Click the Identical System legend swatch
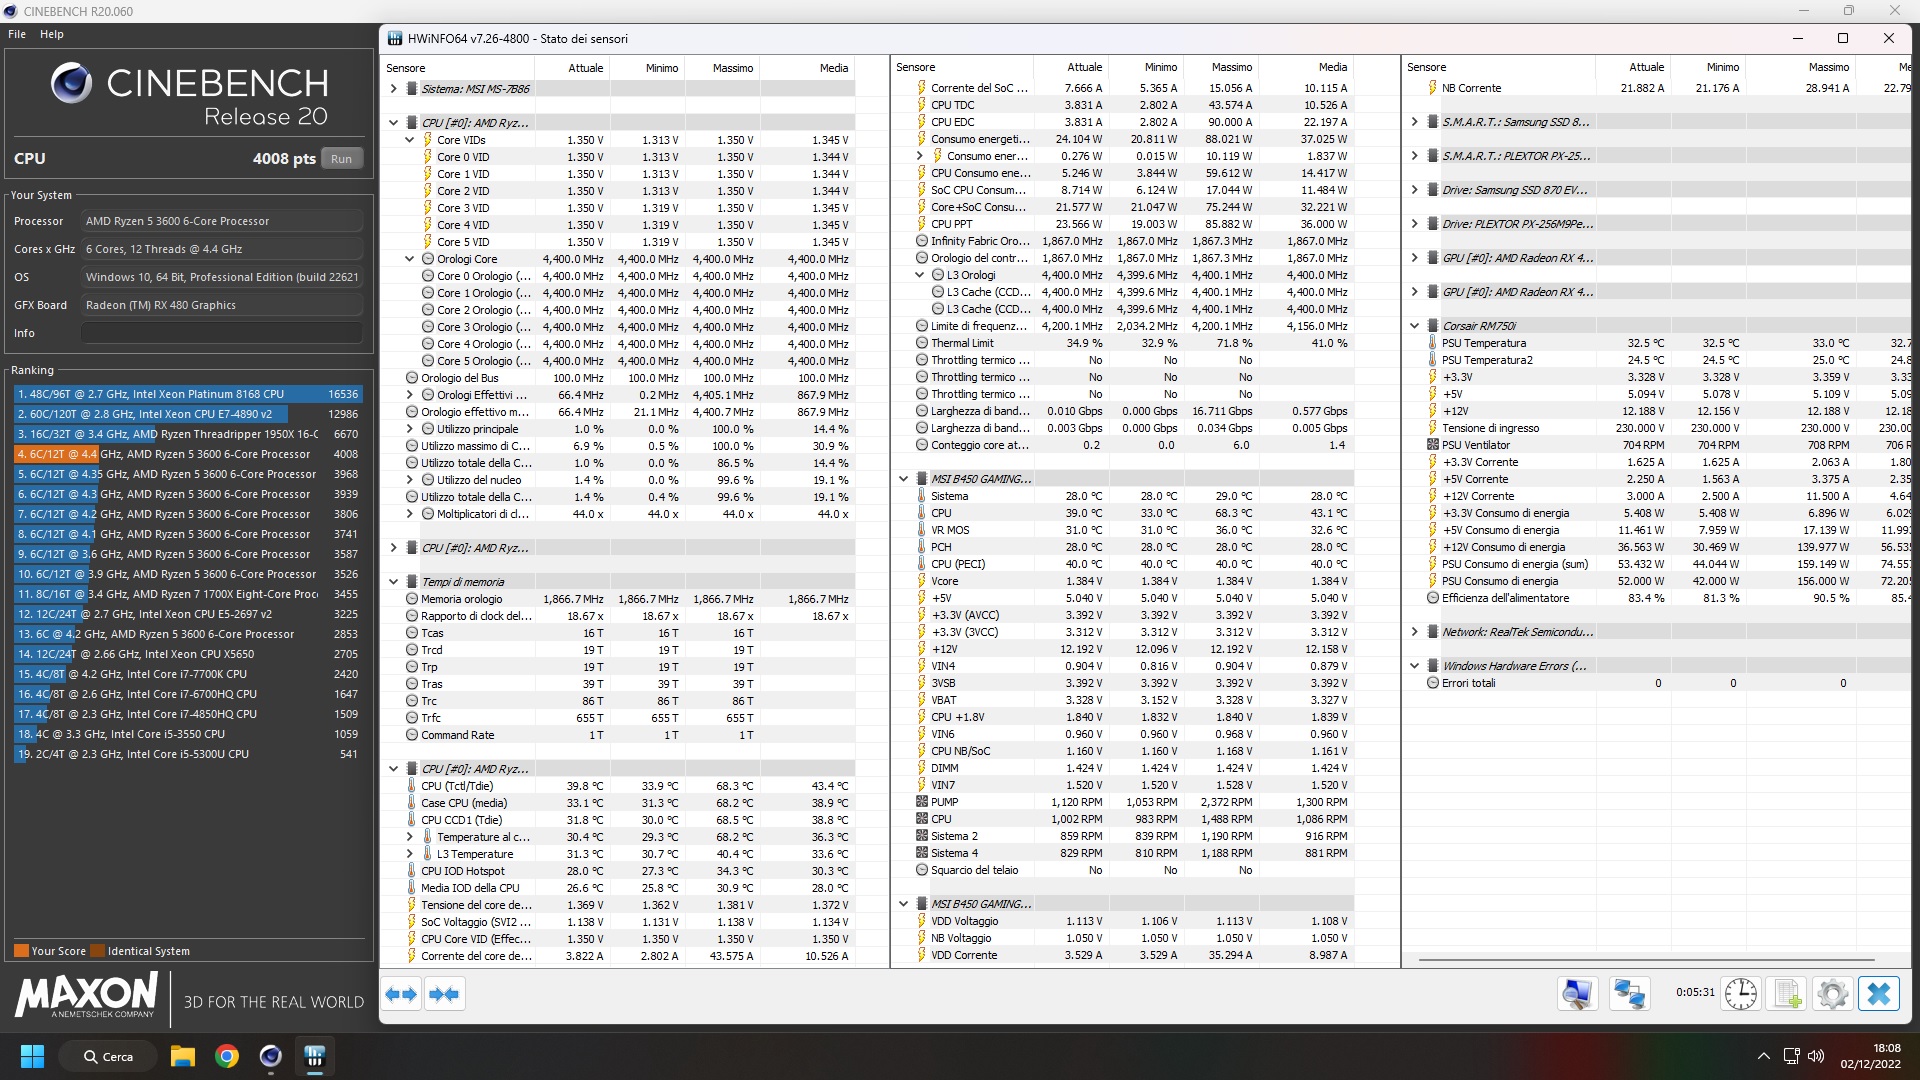The image size is (1920, 1080). [98, 951]
